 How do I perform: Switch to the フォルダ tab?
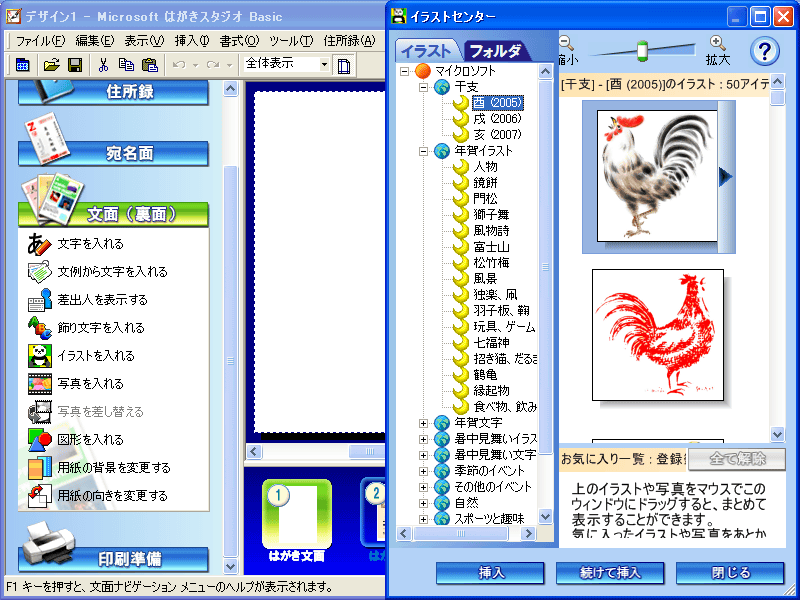tap(495, 51)
